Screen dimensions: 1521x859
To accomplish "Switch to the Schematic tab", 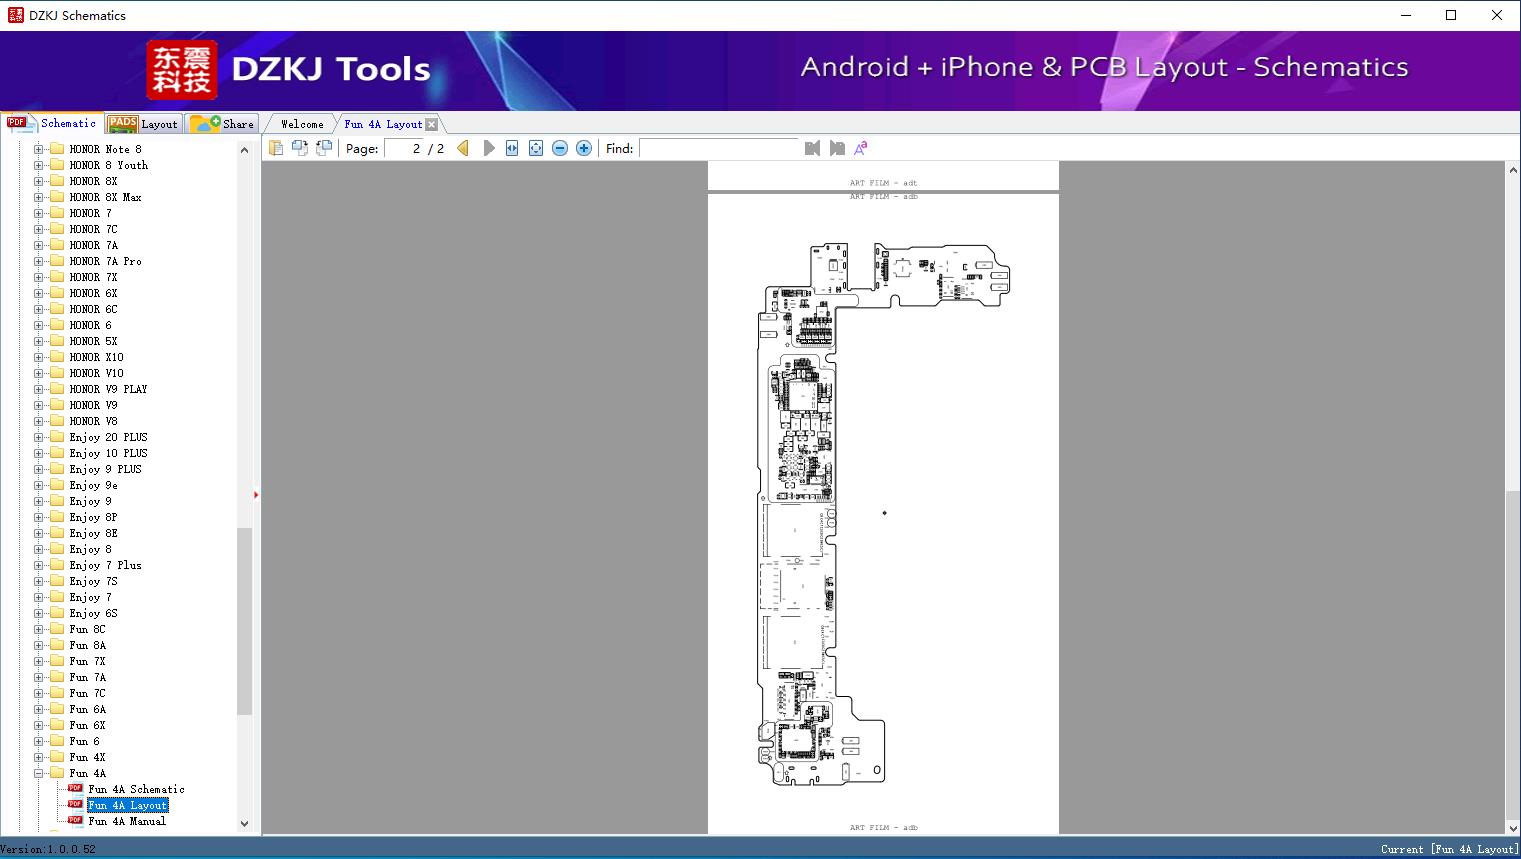I will (x=52, y=123).
